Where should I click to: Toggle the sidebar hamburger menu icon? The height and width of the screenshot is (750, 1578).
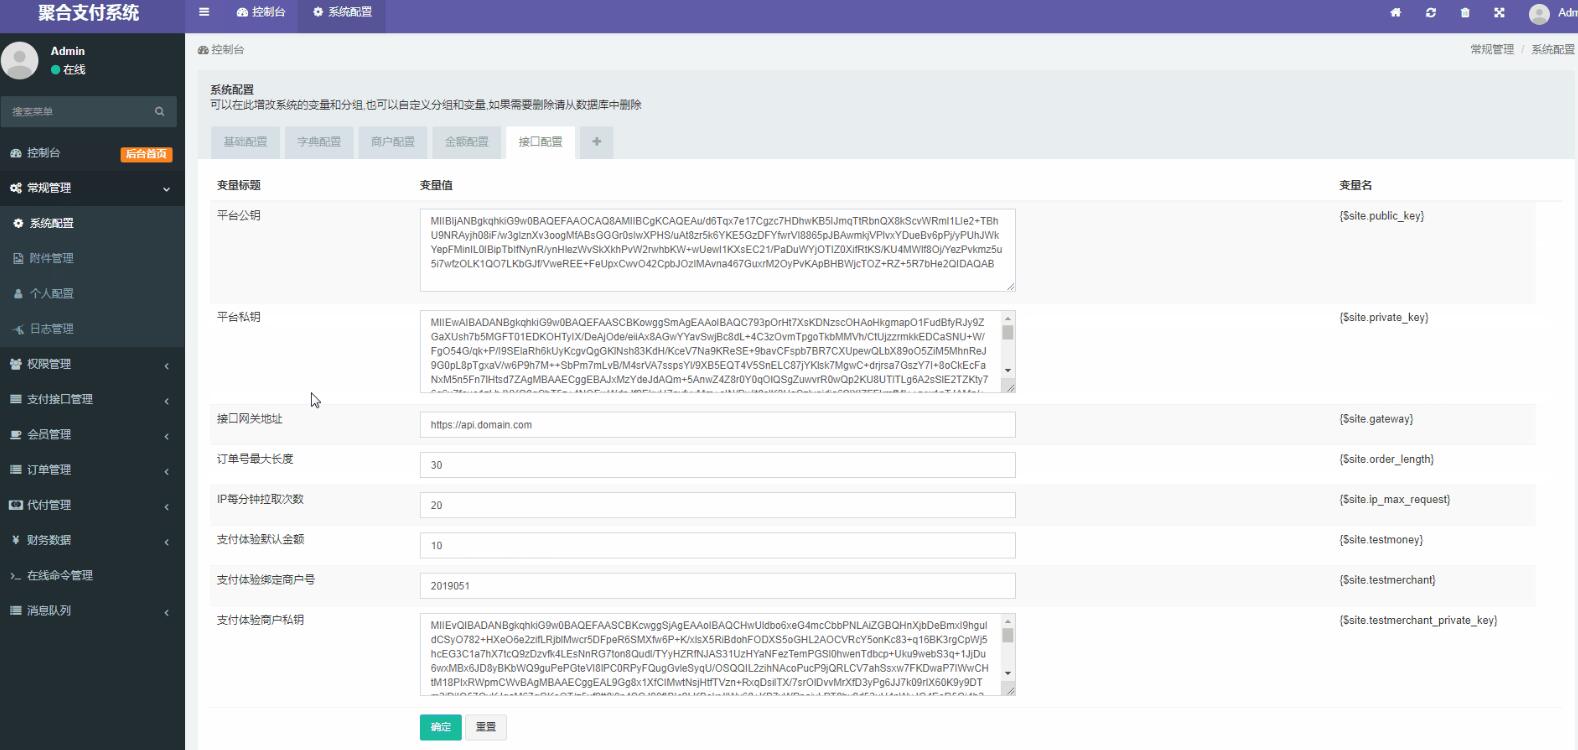[x=204, y=12]
